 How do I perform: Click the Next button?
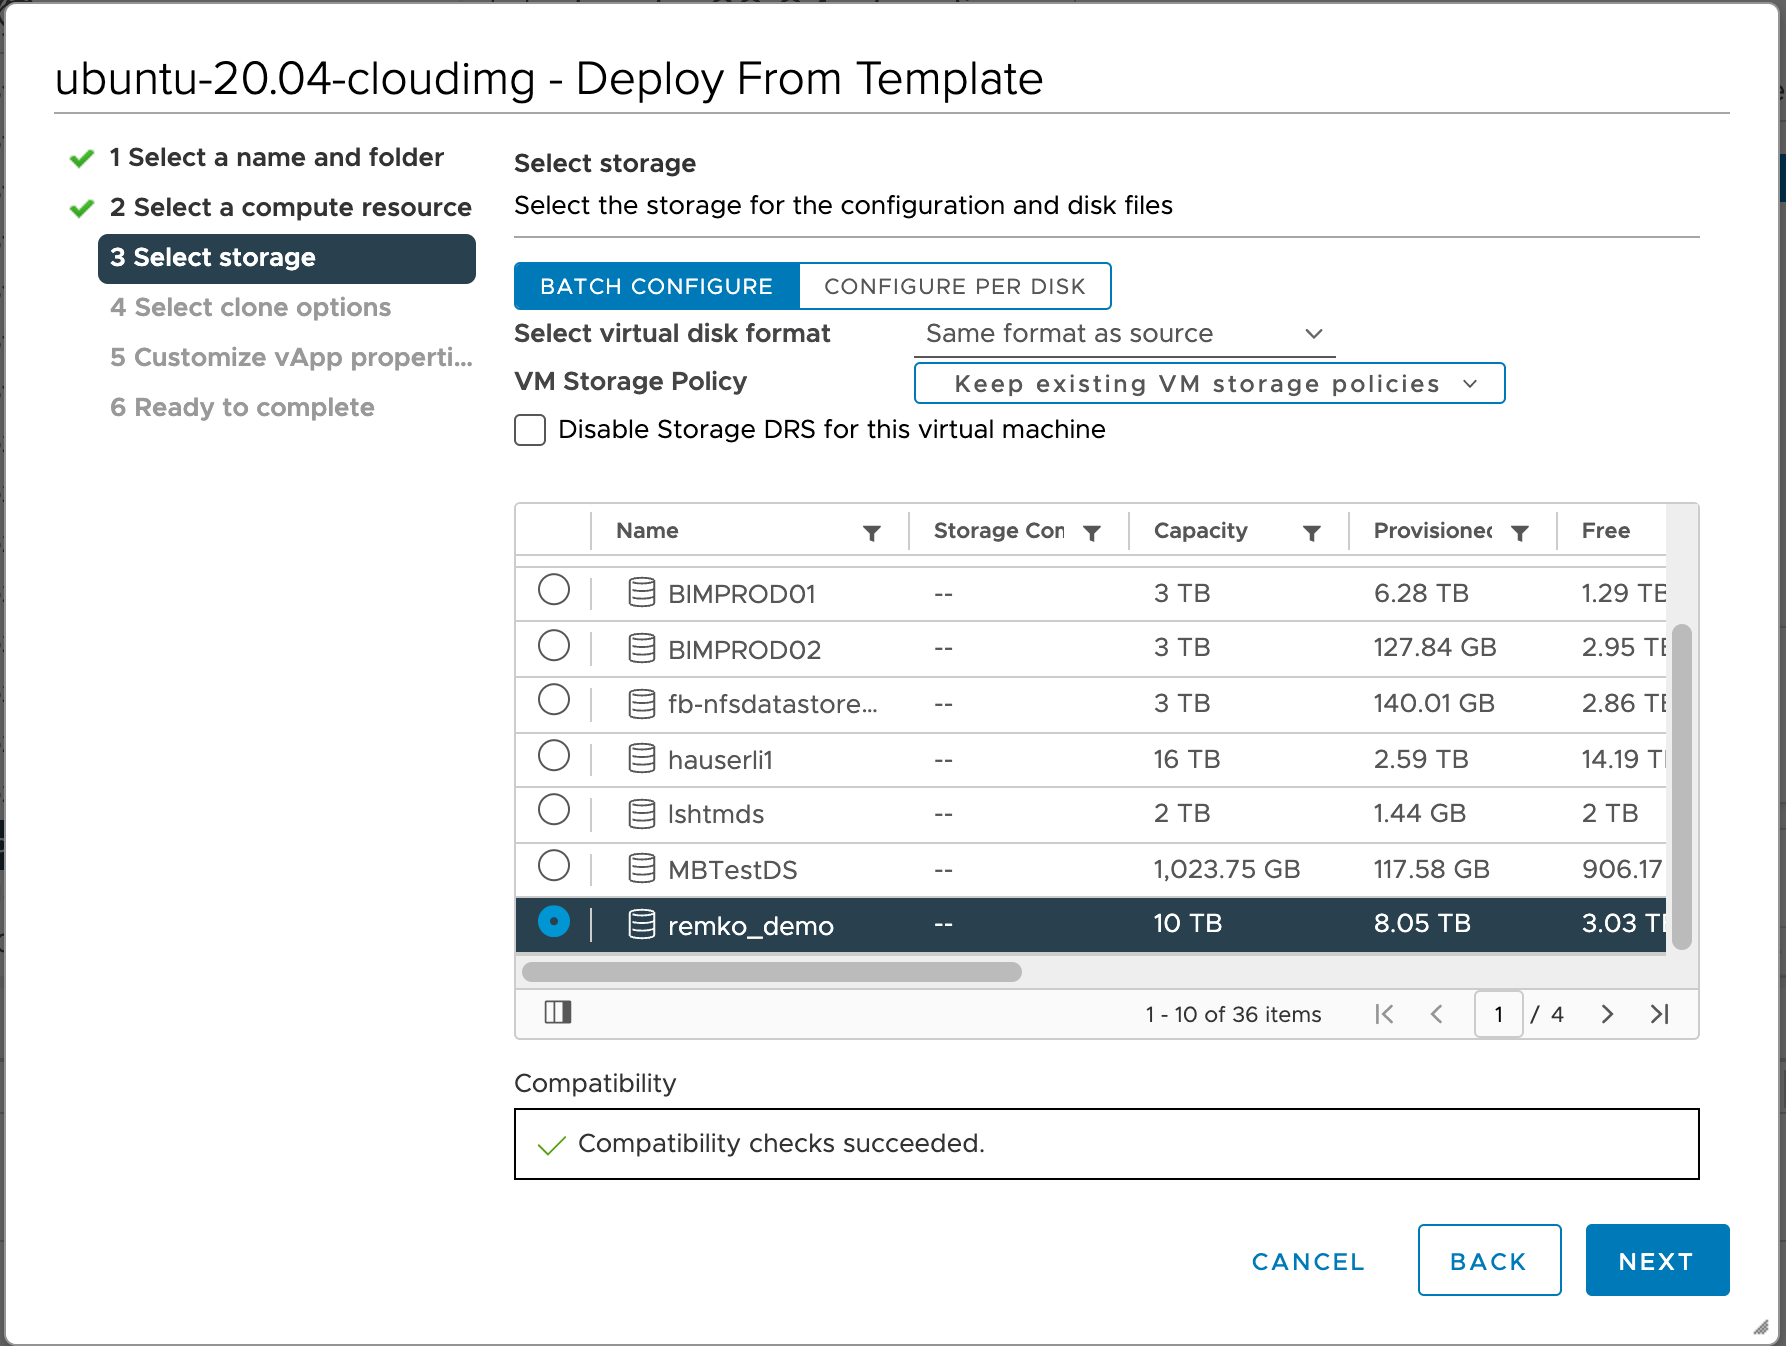point(1657,1260)
